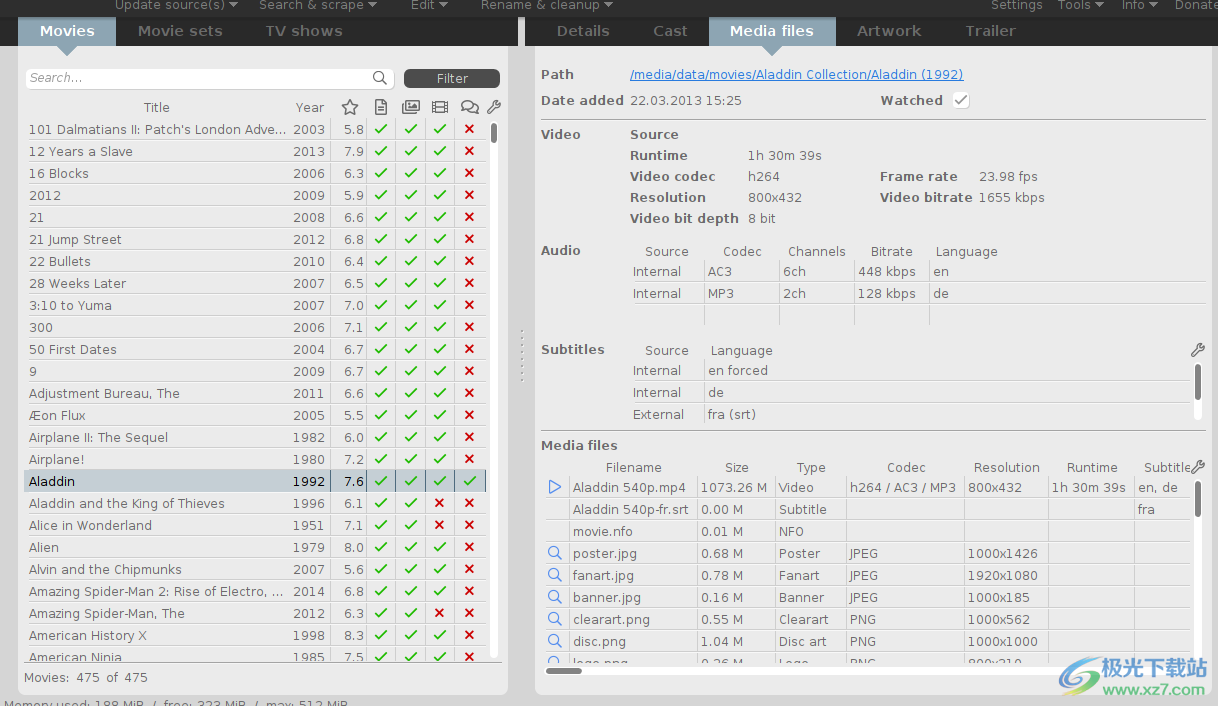Click the Filename column header
Image resolution: width=1218 pixels, height=706 pixels.
point(634,467)
